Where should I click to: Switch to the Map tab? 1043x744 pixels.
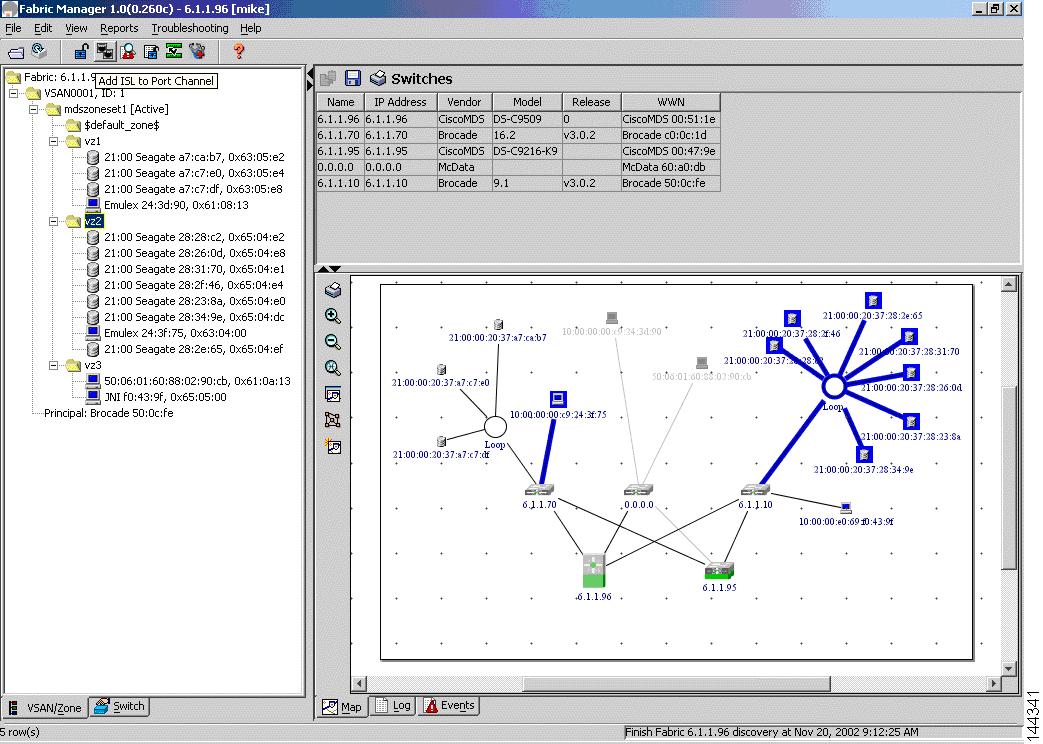(342, 706)
